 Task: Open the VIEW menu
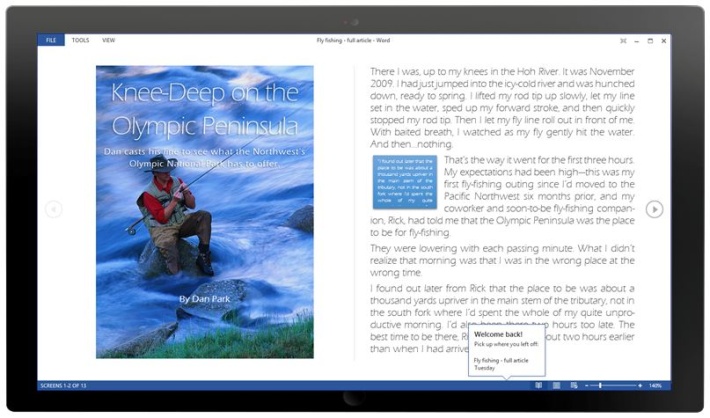point(108,40)
